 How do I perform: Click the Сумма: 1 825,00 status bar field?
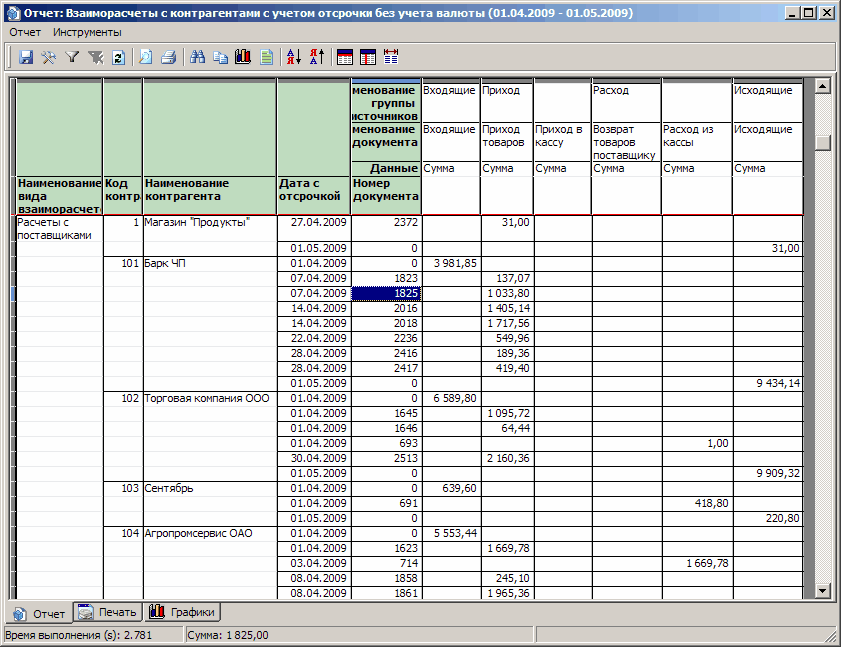coord(359,635)
